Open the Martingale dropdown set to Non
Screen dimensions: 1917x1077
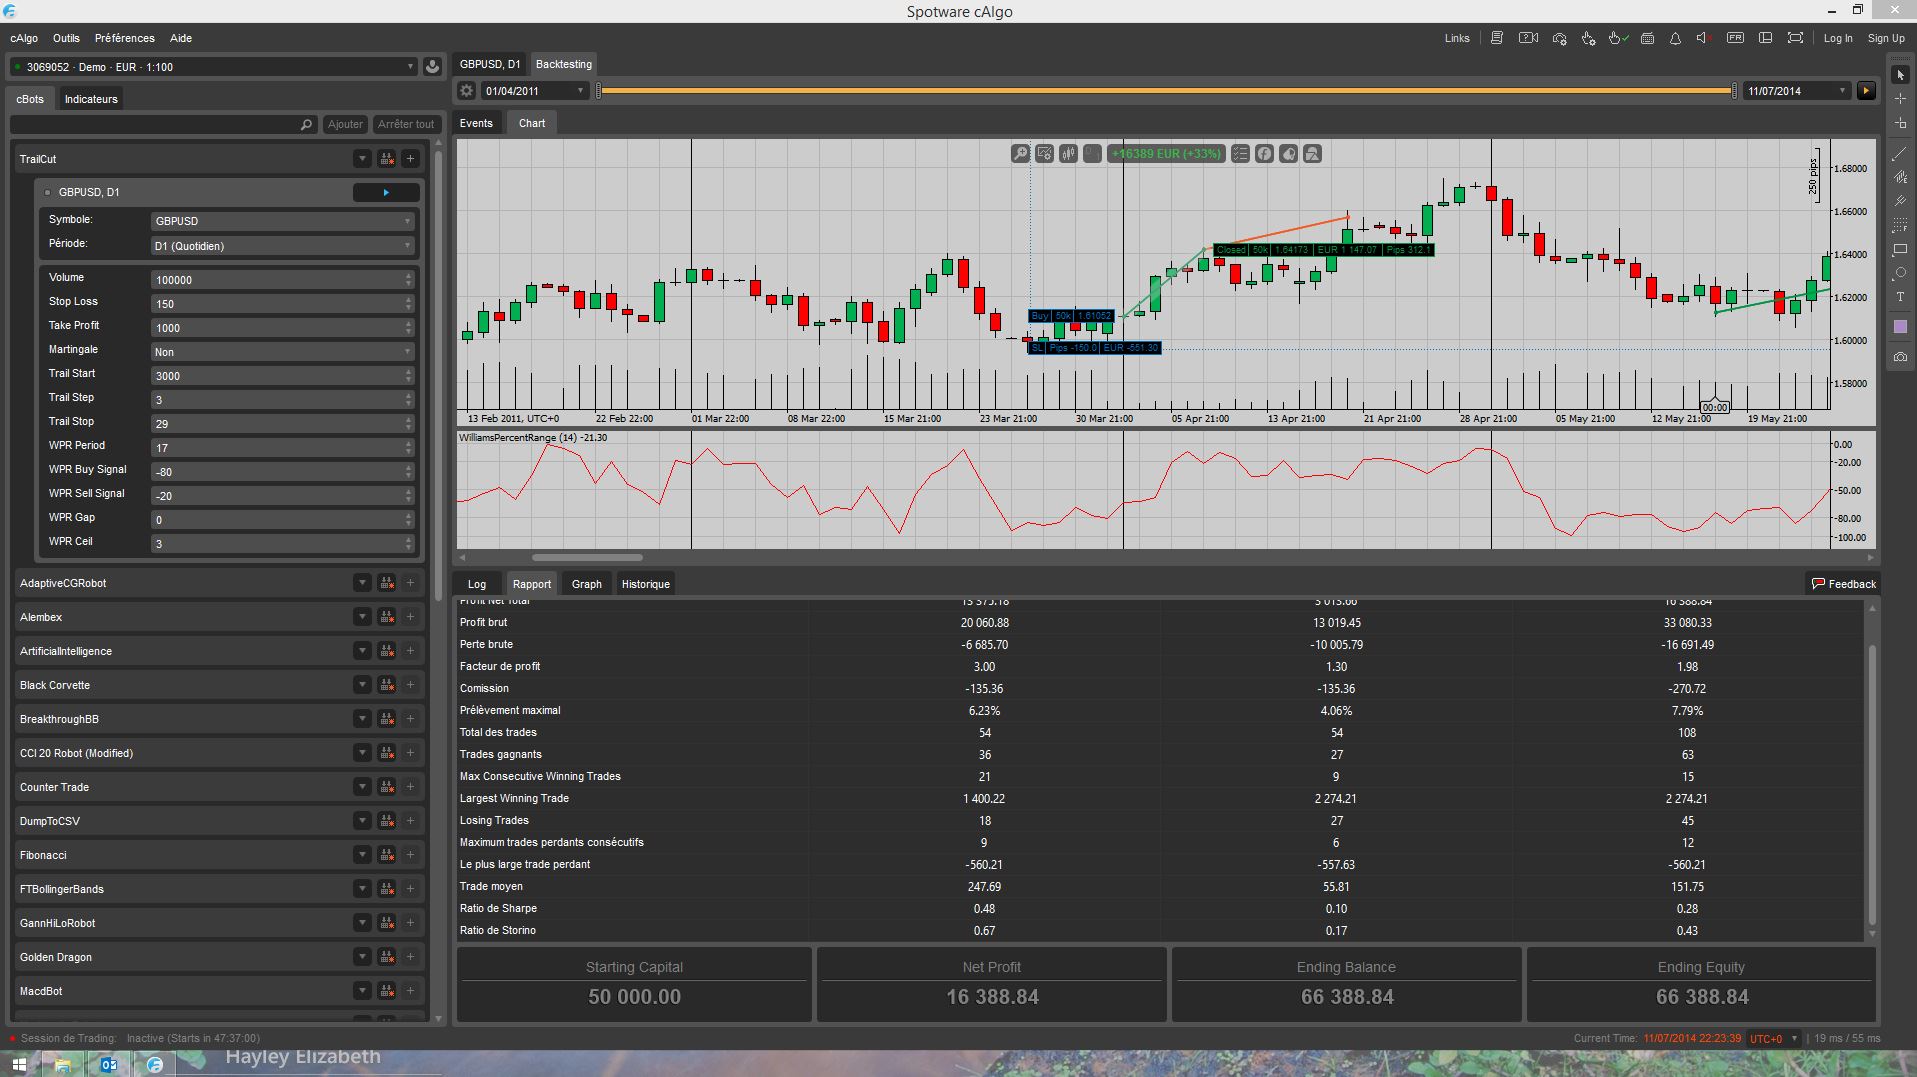[x=281, y=351]
